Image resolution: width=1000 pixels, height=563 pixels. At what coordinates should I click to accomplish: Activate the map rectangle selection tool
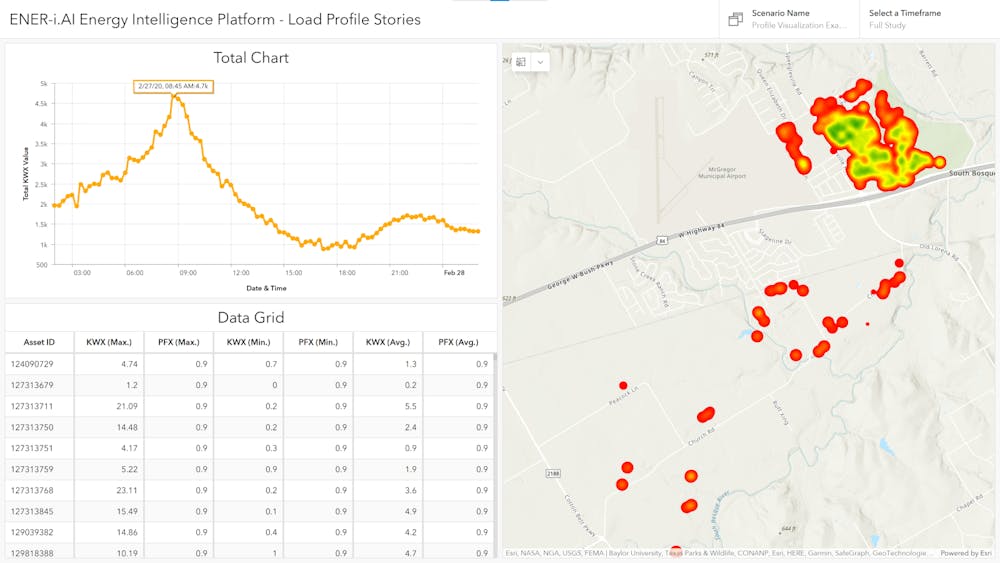pos(521,62)
